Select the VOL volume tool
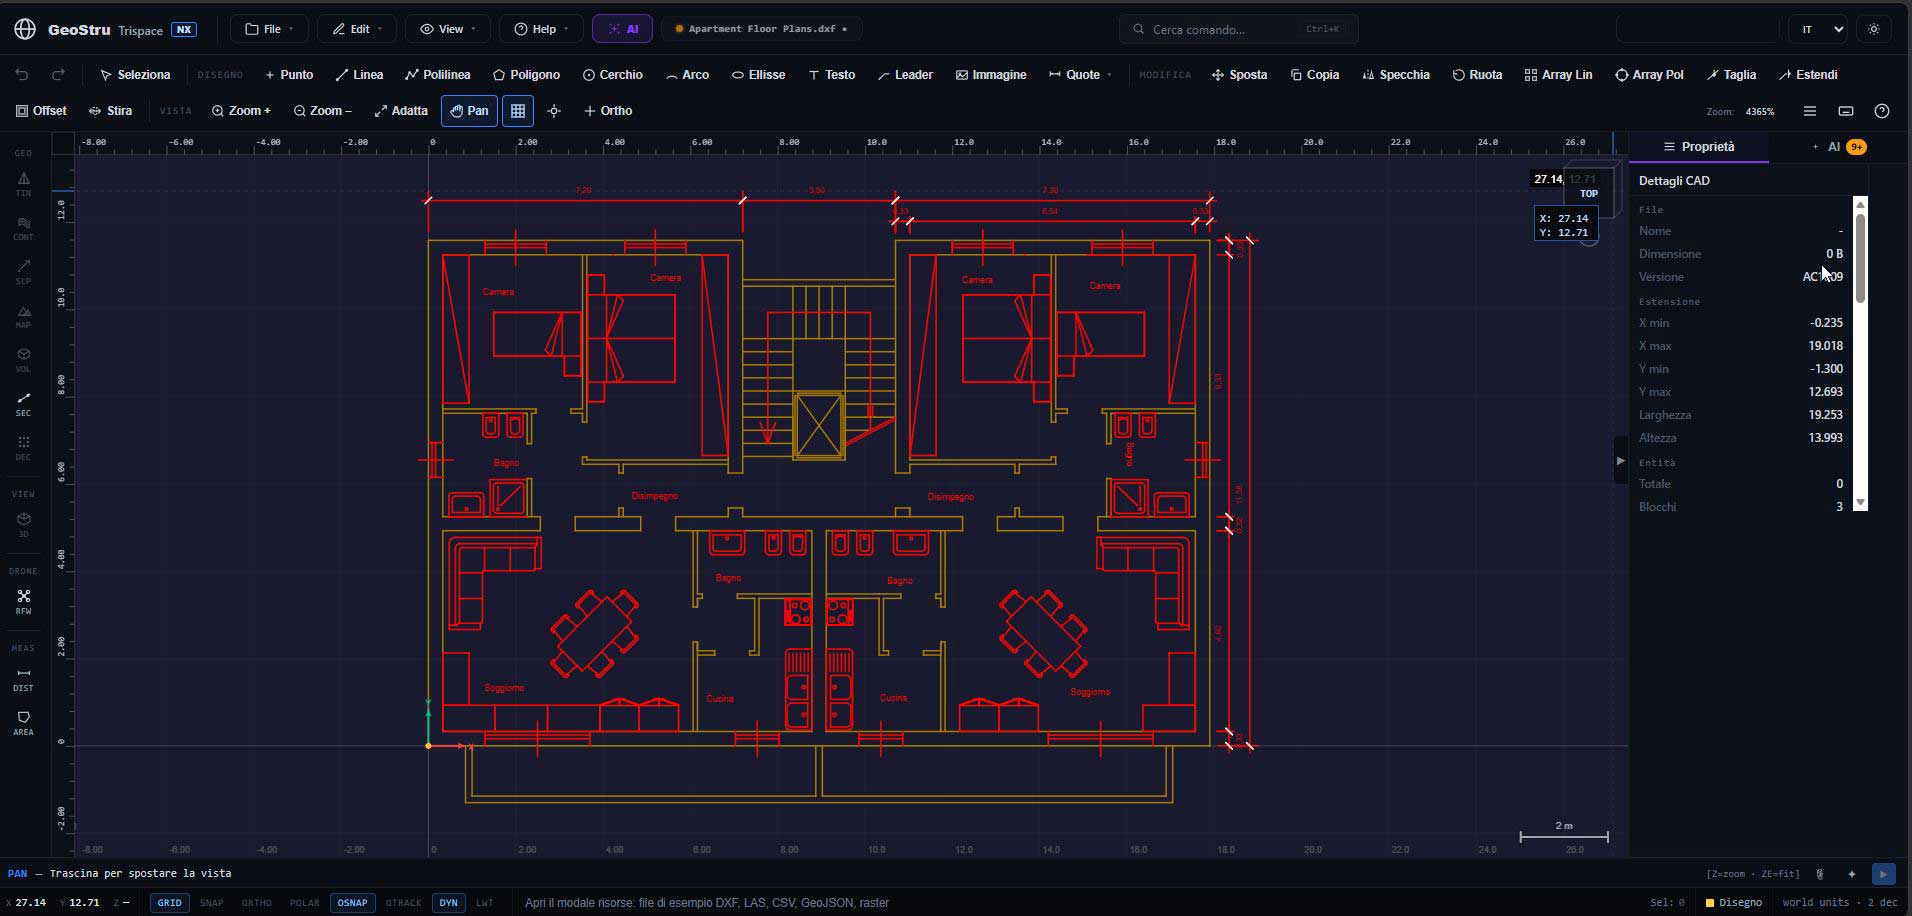Screen dimensions: 1912x916 pyautogui.click(x=23, y=360)
